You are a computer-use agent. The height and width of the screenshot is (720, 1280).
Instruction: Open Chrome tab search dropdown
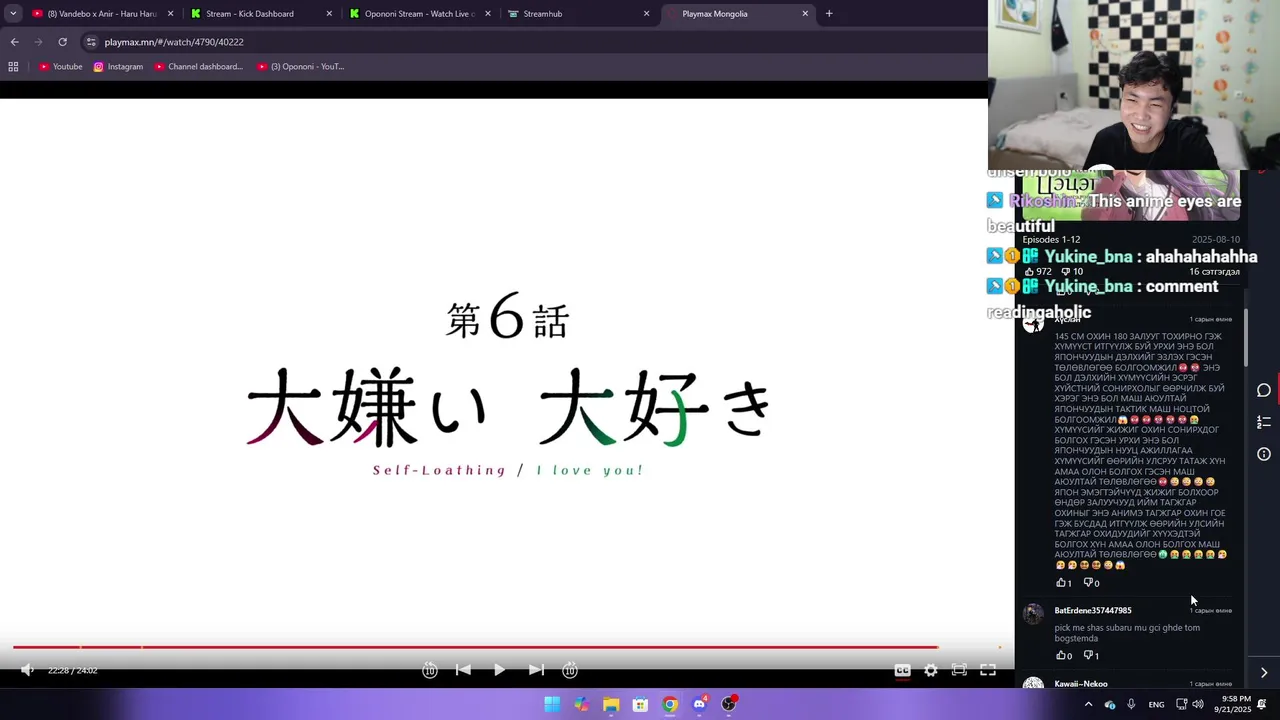pos(12,14)
